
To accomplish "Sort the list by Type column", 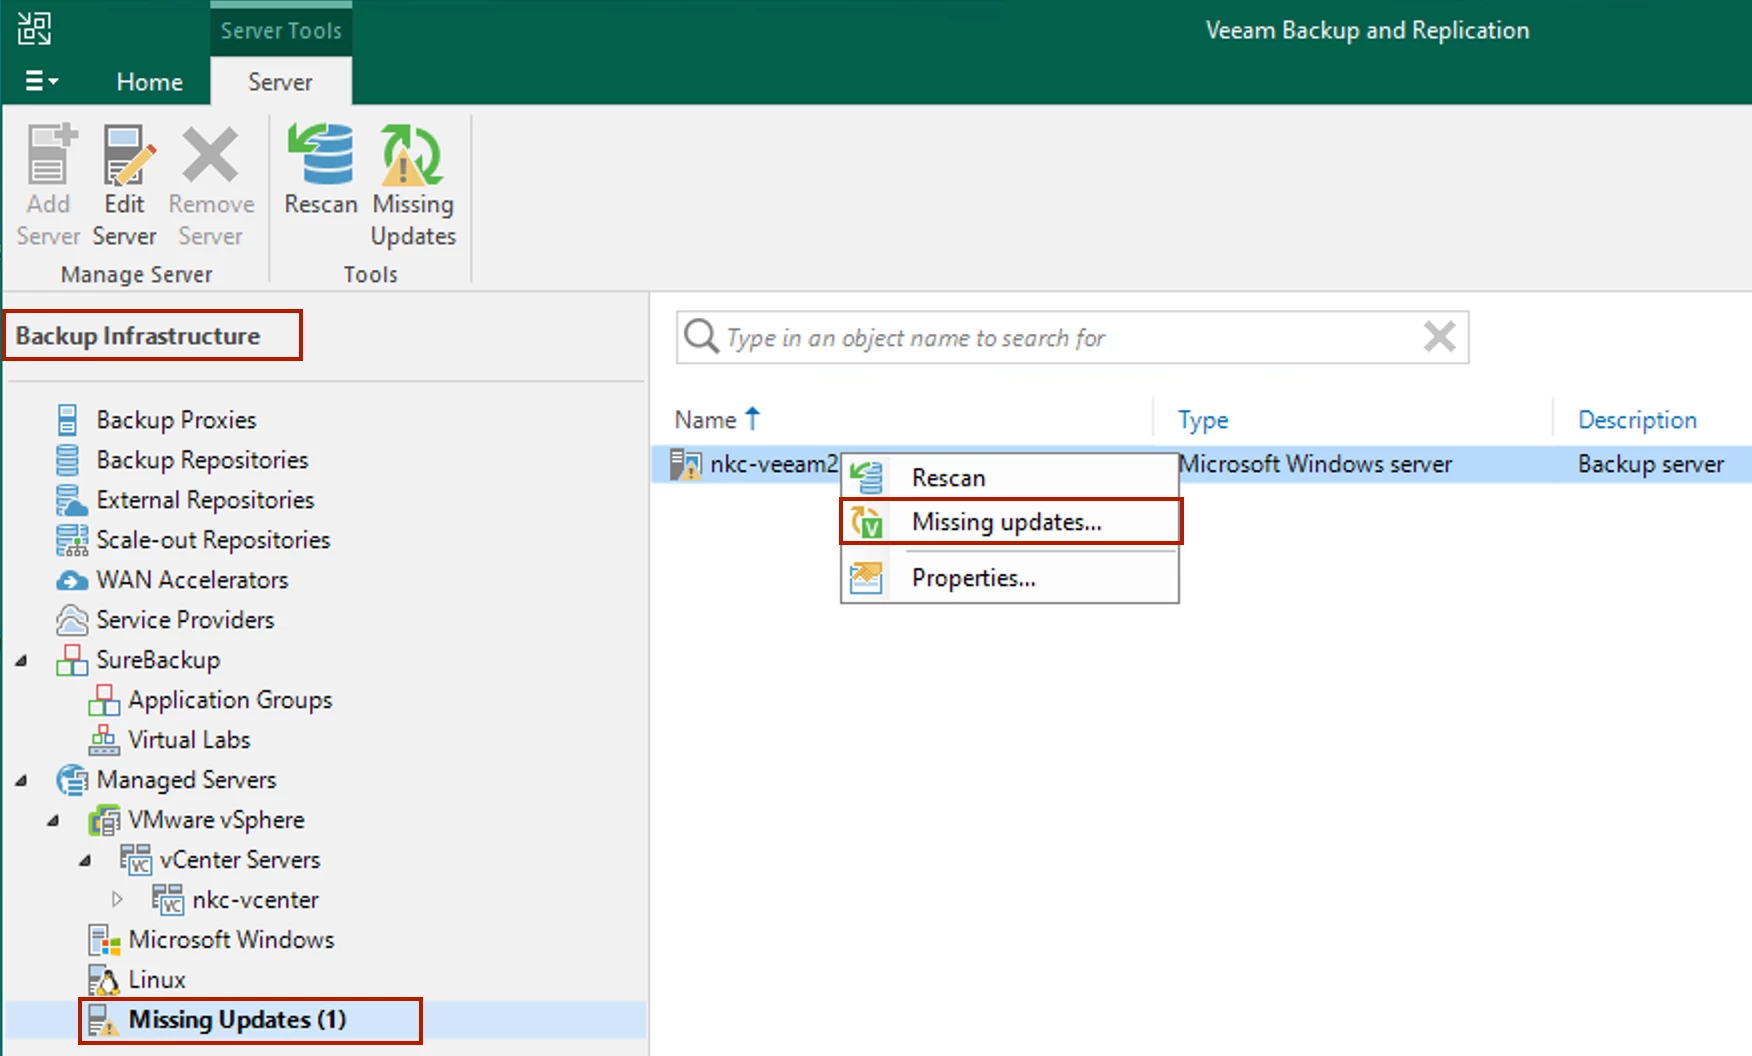I will [1203, 420].
